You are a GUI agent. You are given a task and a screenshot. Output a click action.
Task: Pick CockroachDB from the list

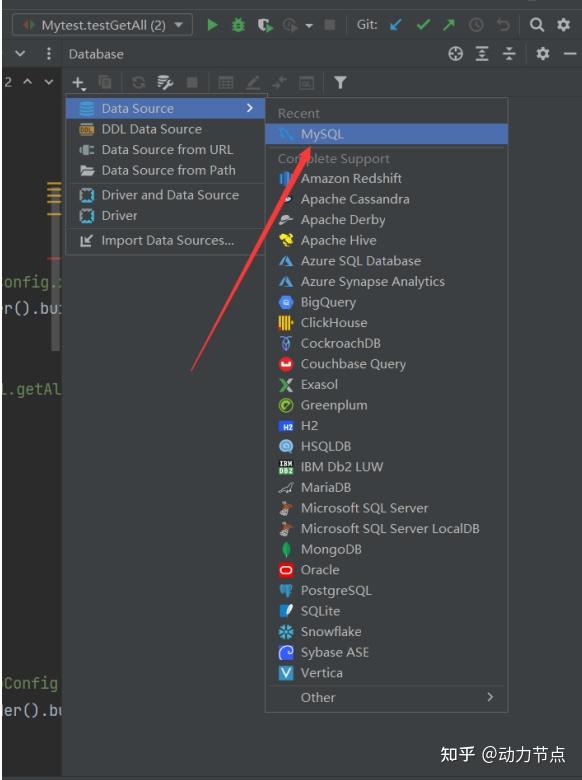pos(387,343)
